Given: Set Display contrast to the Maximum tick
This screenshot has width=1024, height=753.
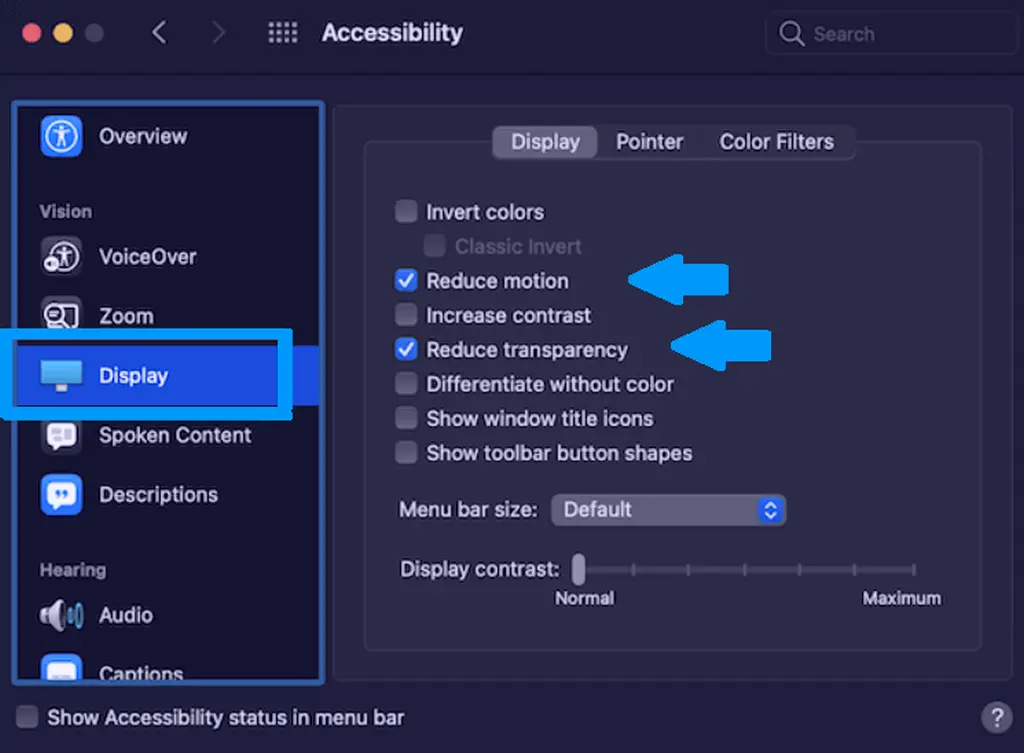Looking at the screenshot, I should point(913,569).
